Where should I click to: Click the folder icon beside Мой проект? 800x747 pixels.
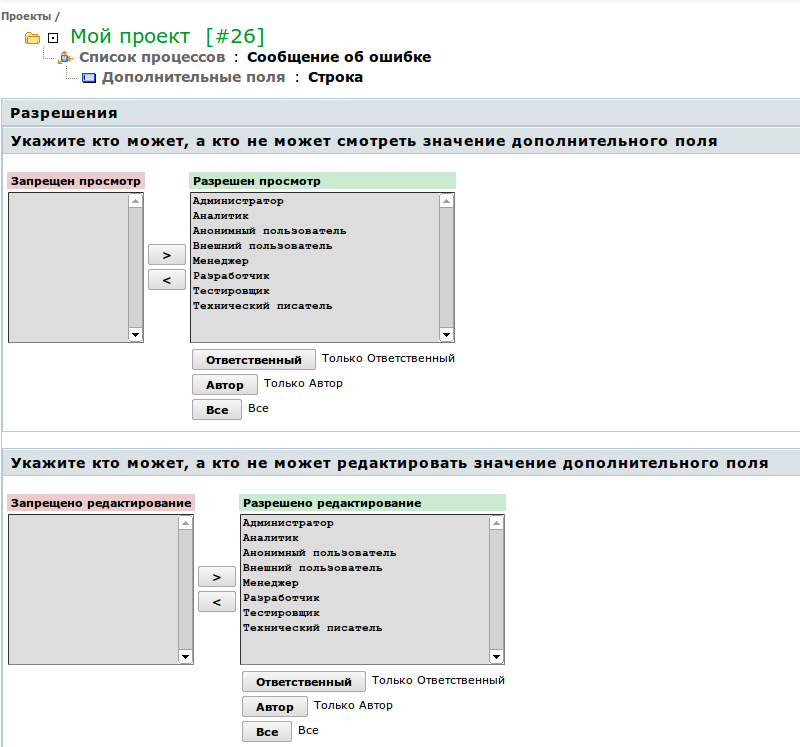(32, 38)
